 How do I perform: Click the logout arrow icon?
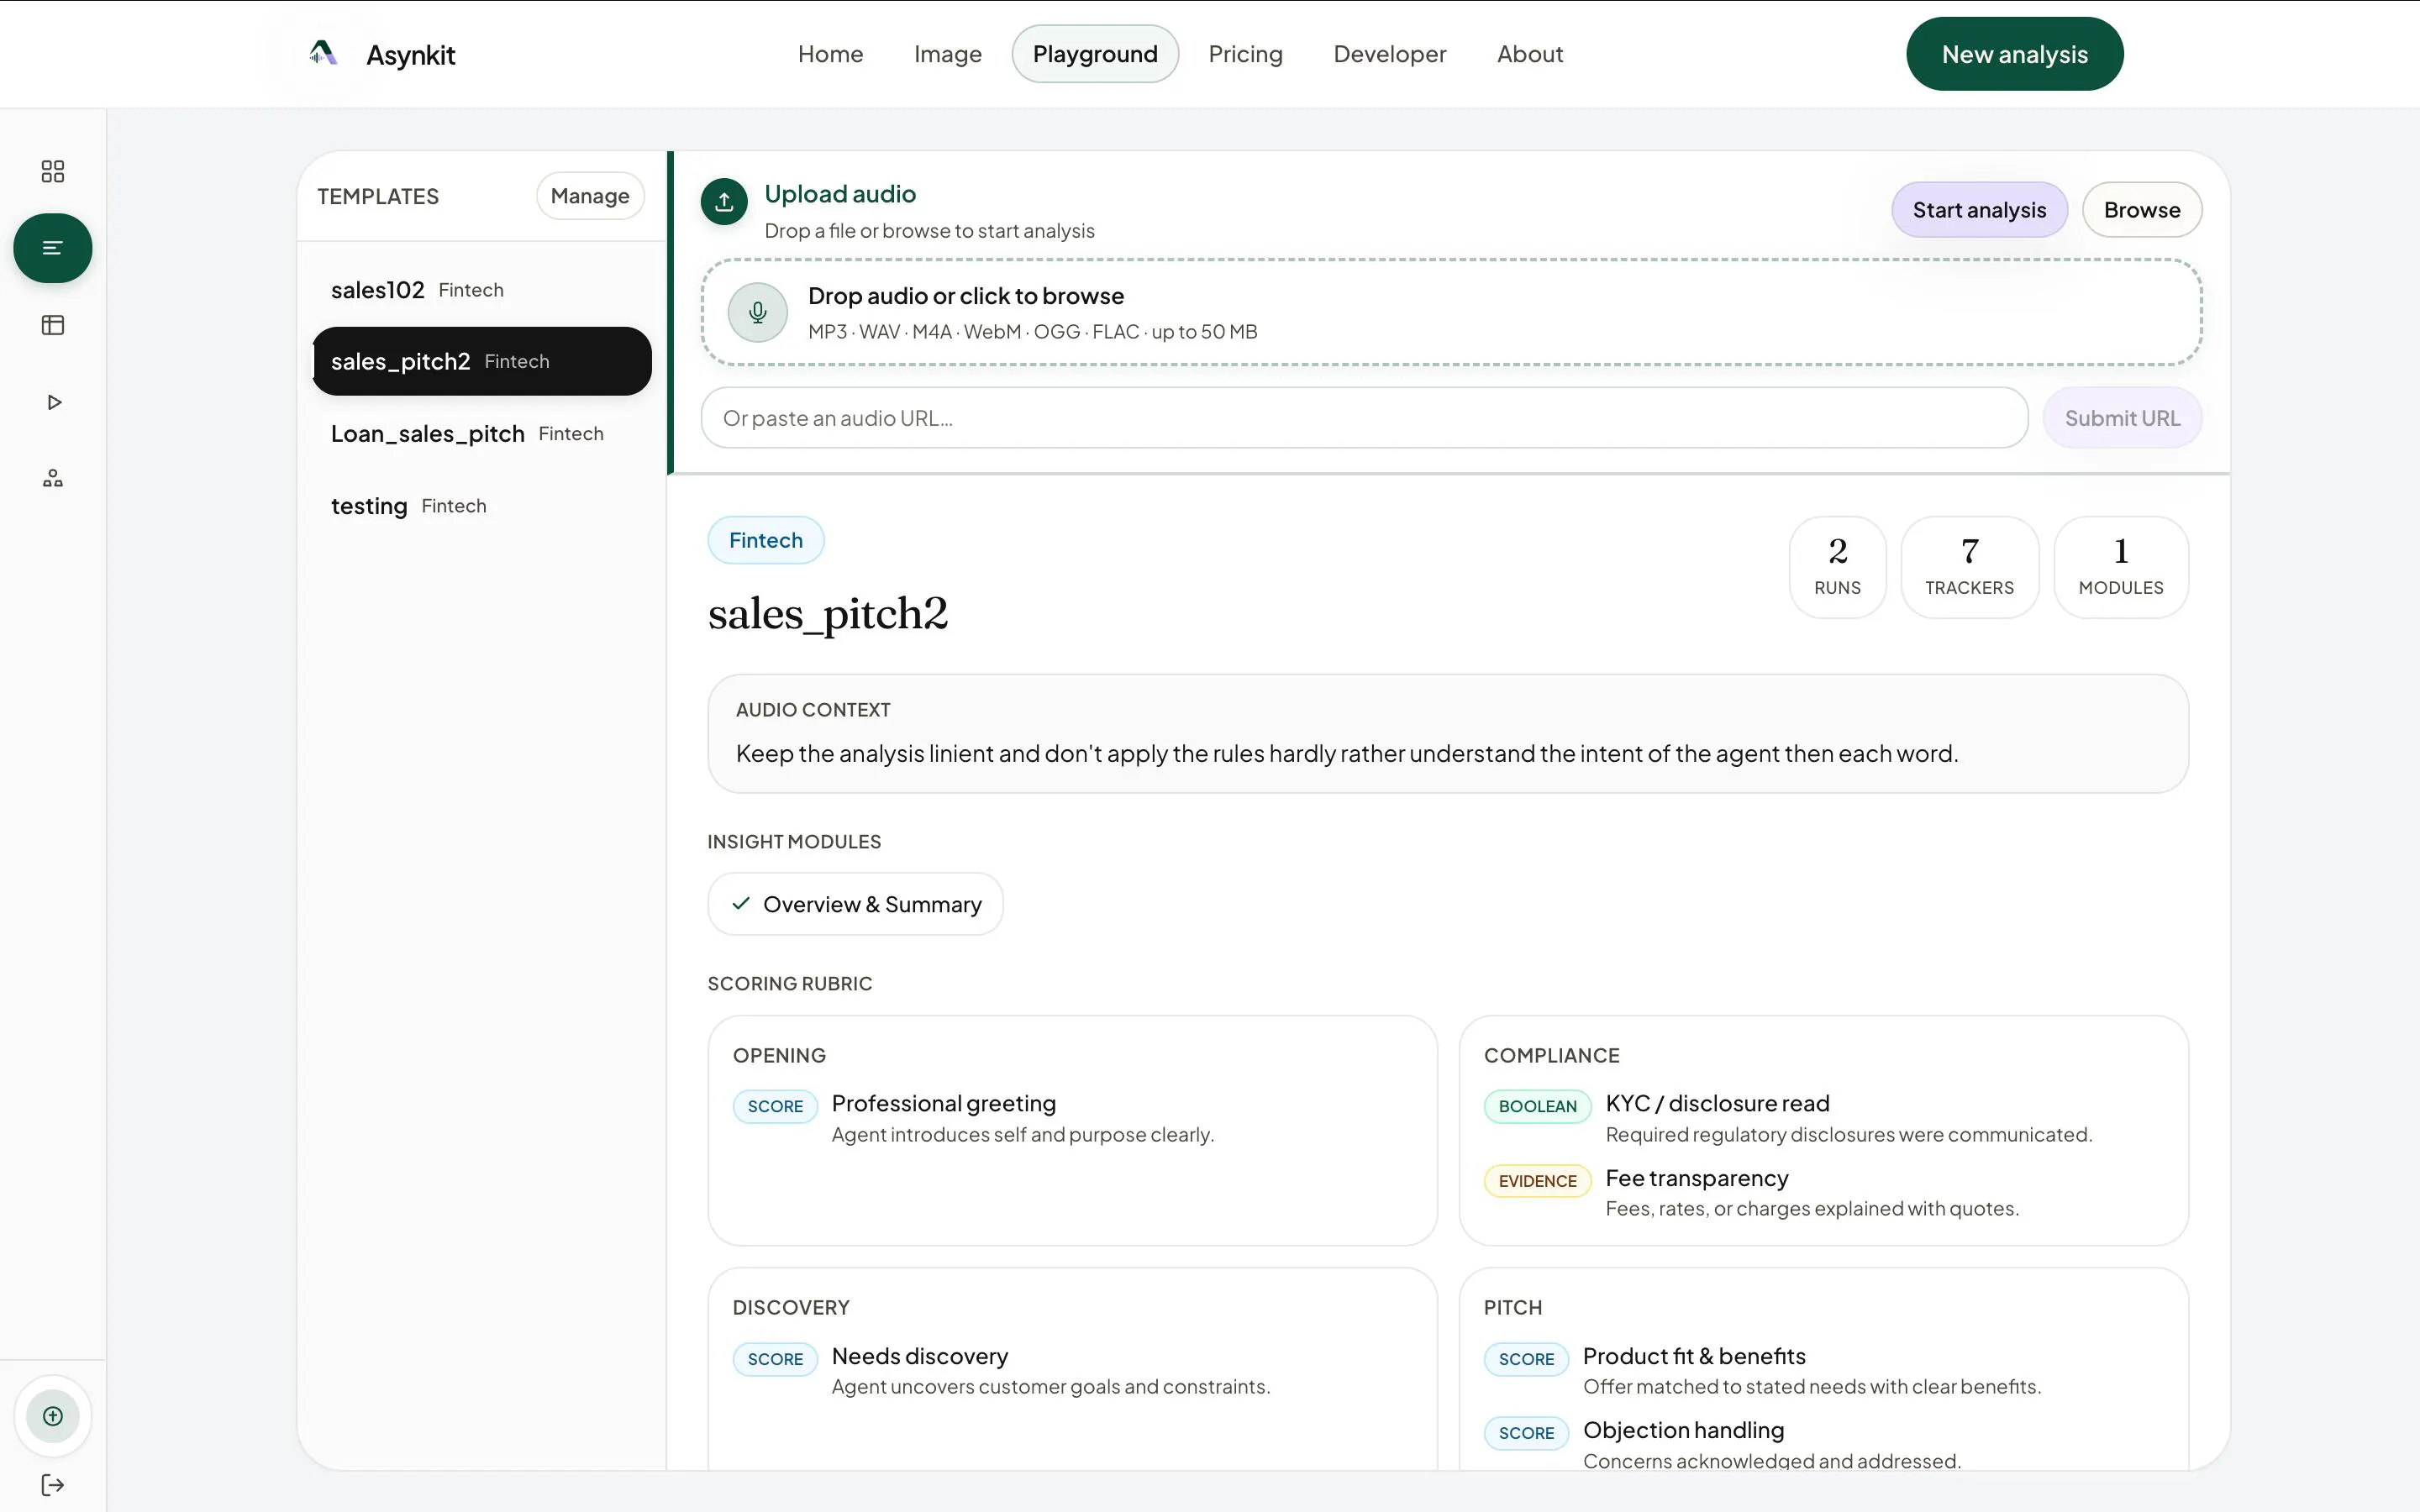click(53, 1485)
